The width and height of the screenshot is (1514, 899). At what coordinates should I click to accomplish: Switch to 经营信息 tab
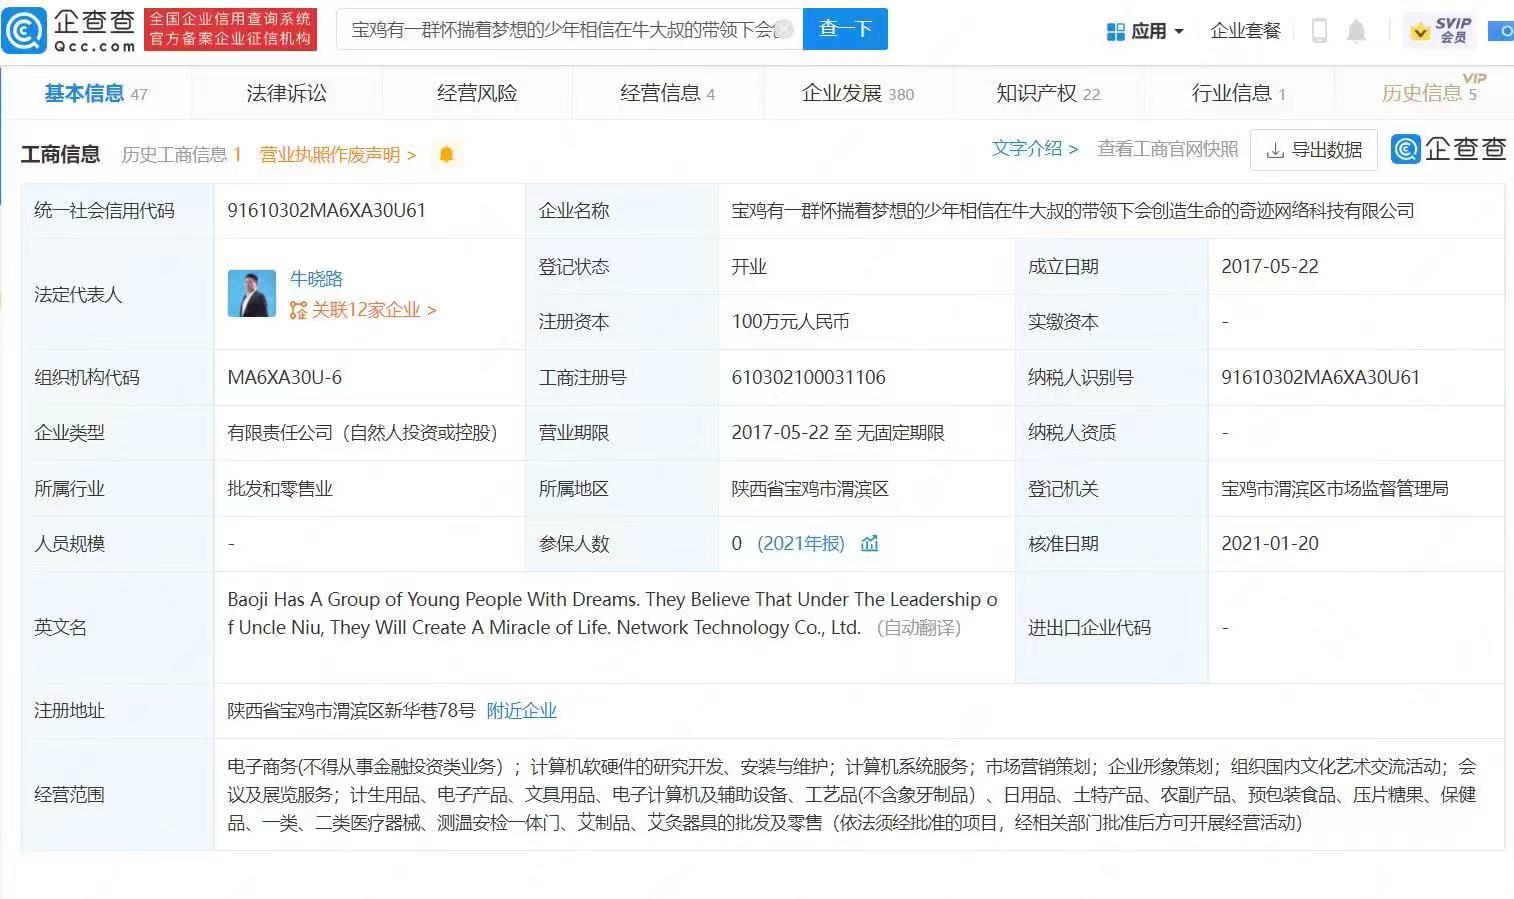tap(667, 93)
